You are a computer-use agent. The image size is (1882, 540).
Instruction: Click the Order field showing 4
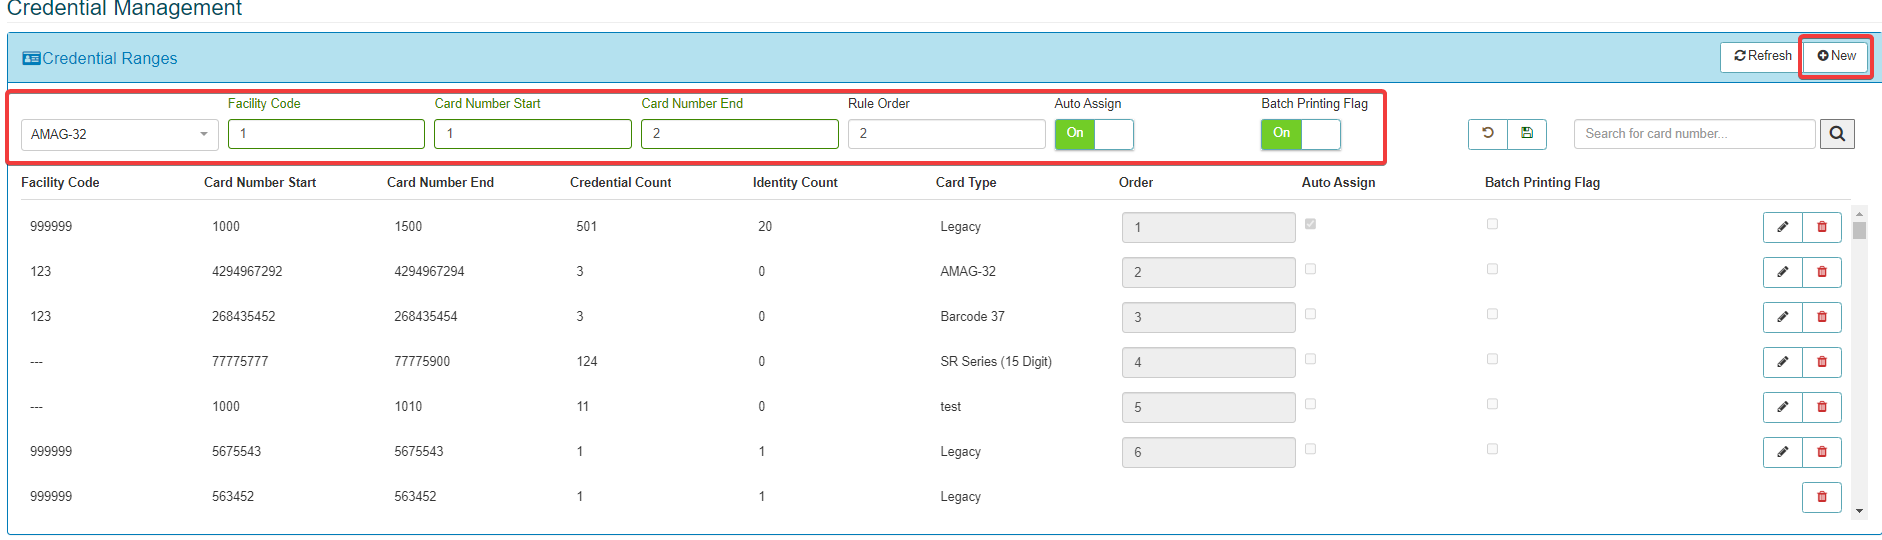[x=1209, y=362]
